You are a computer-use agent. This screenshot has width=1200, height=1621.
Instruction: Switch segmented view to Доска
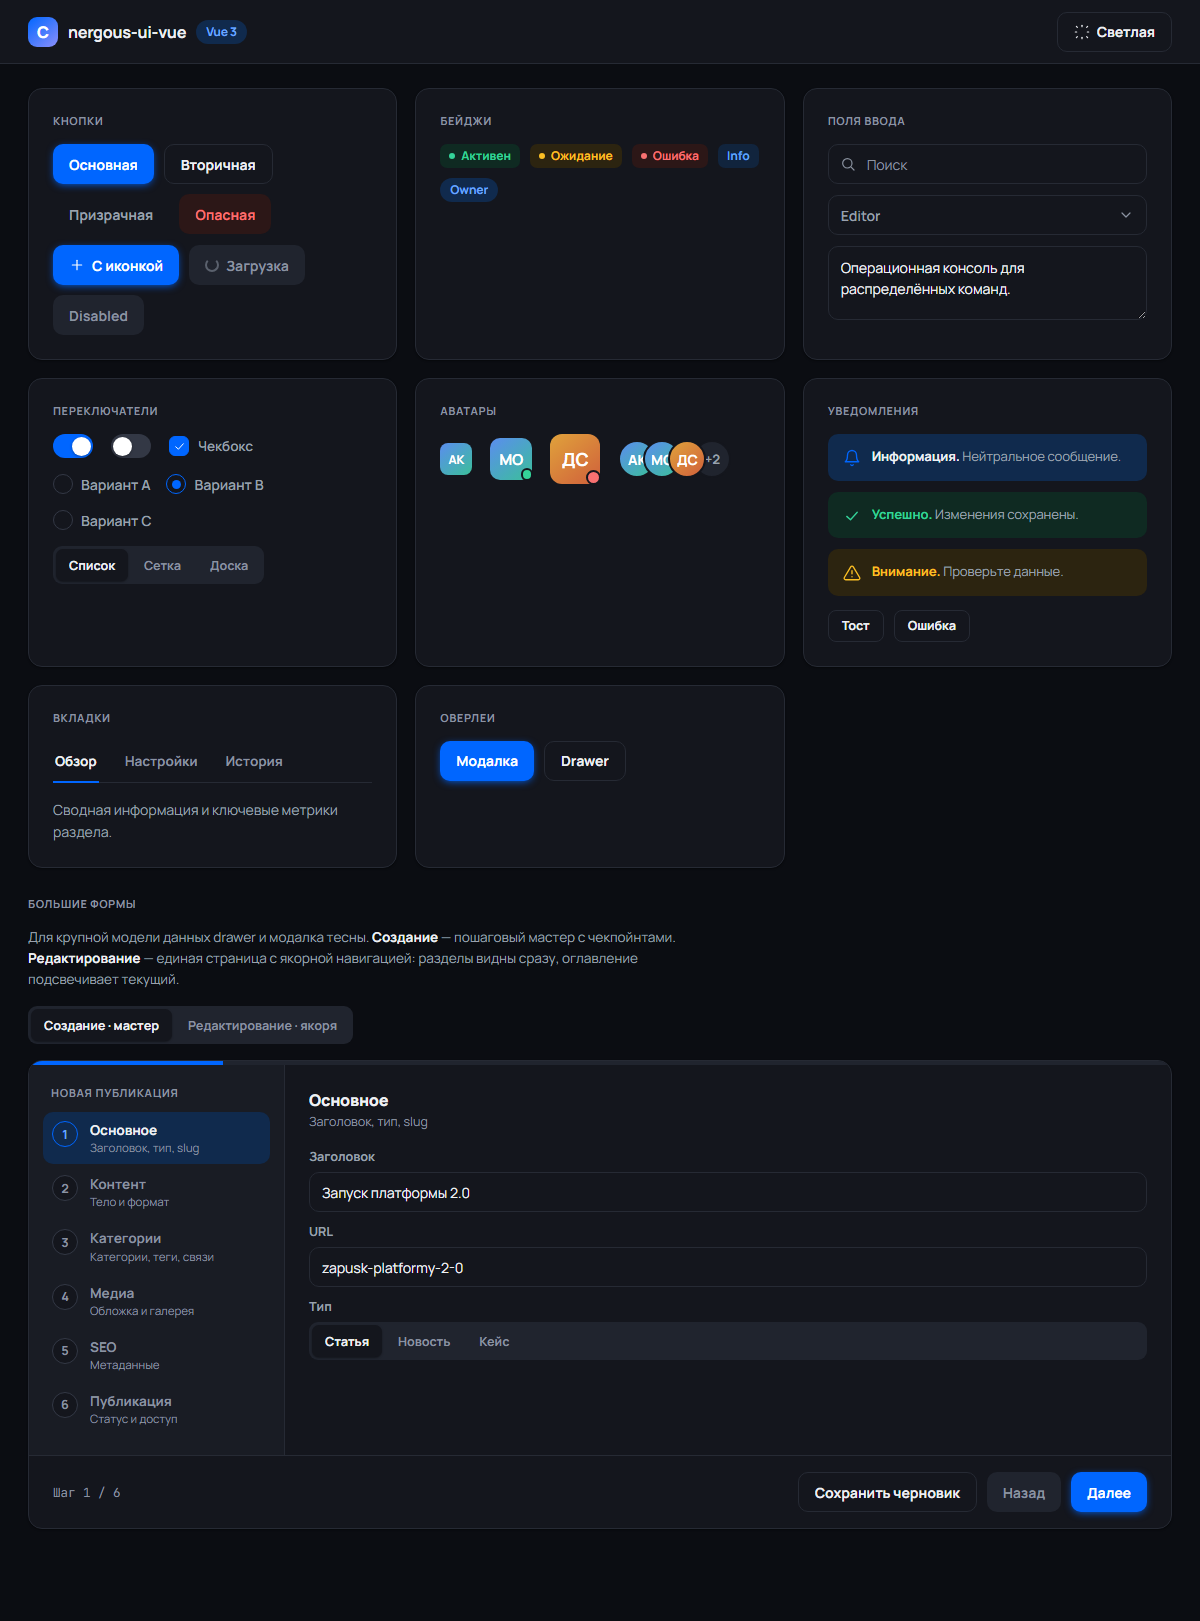click(x=229, y=565)
